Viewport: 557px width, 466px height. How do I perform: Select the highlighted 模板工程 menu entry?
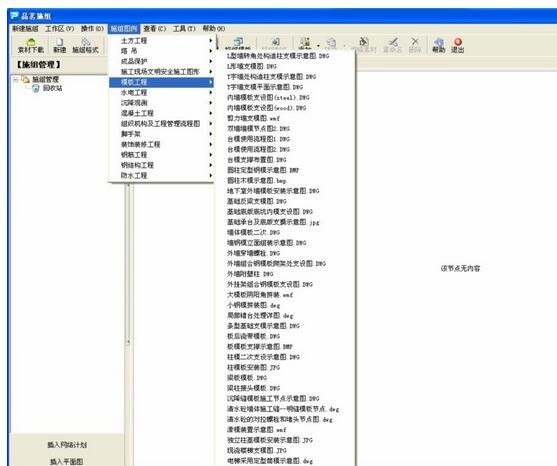tap(161, 82)
